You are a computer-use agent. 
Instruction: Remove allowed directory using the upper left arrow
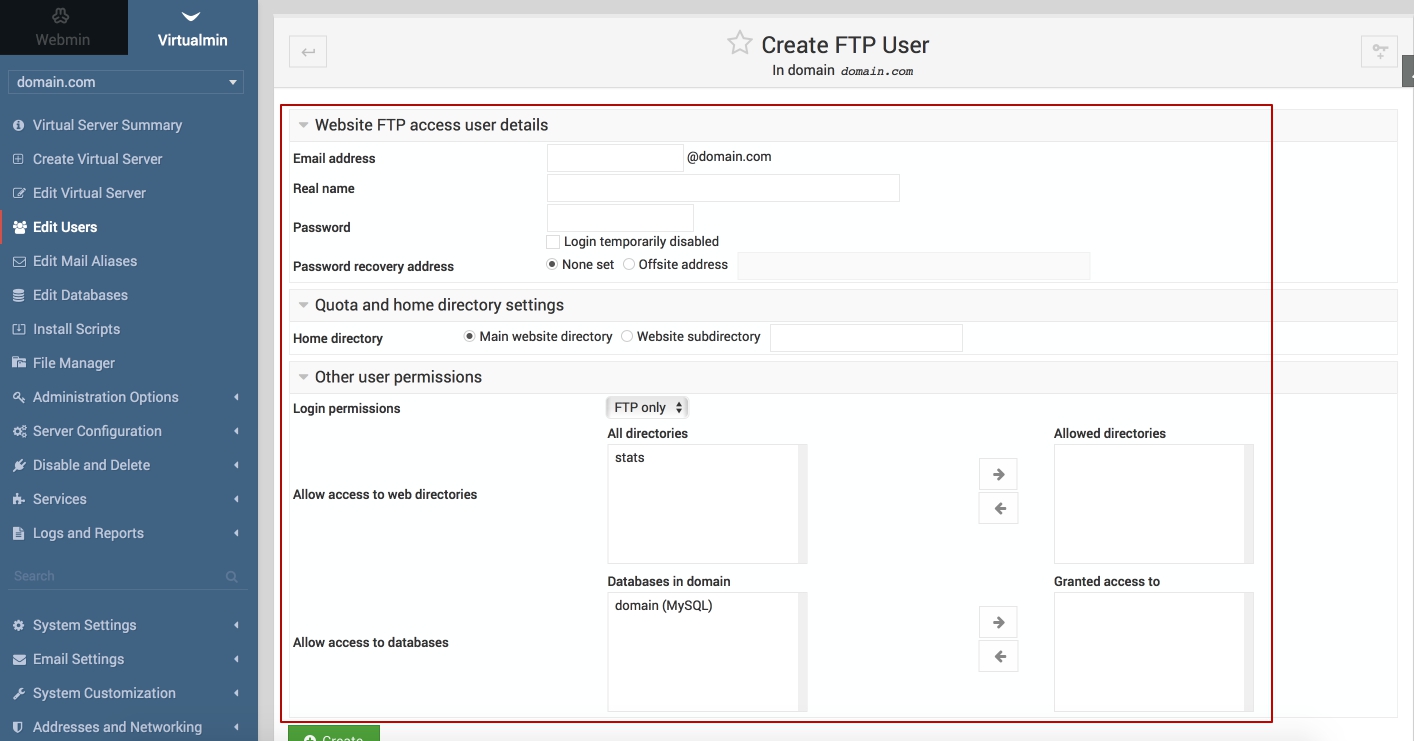998,508
